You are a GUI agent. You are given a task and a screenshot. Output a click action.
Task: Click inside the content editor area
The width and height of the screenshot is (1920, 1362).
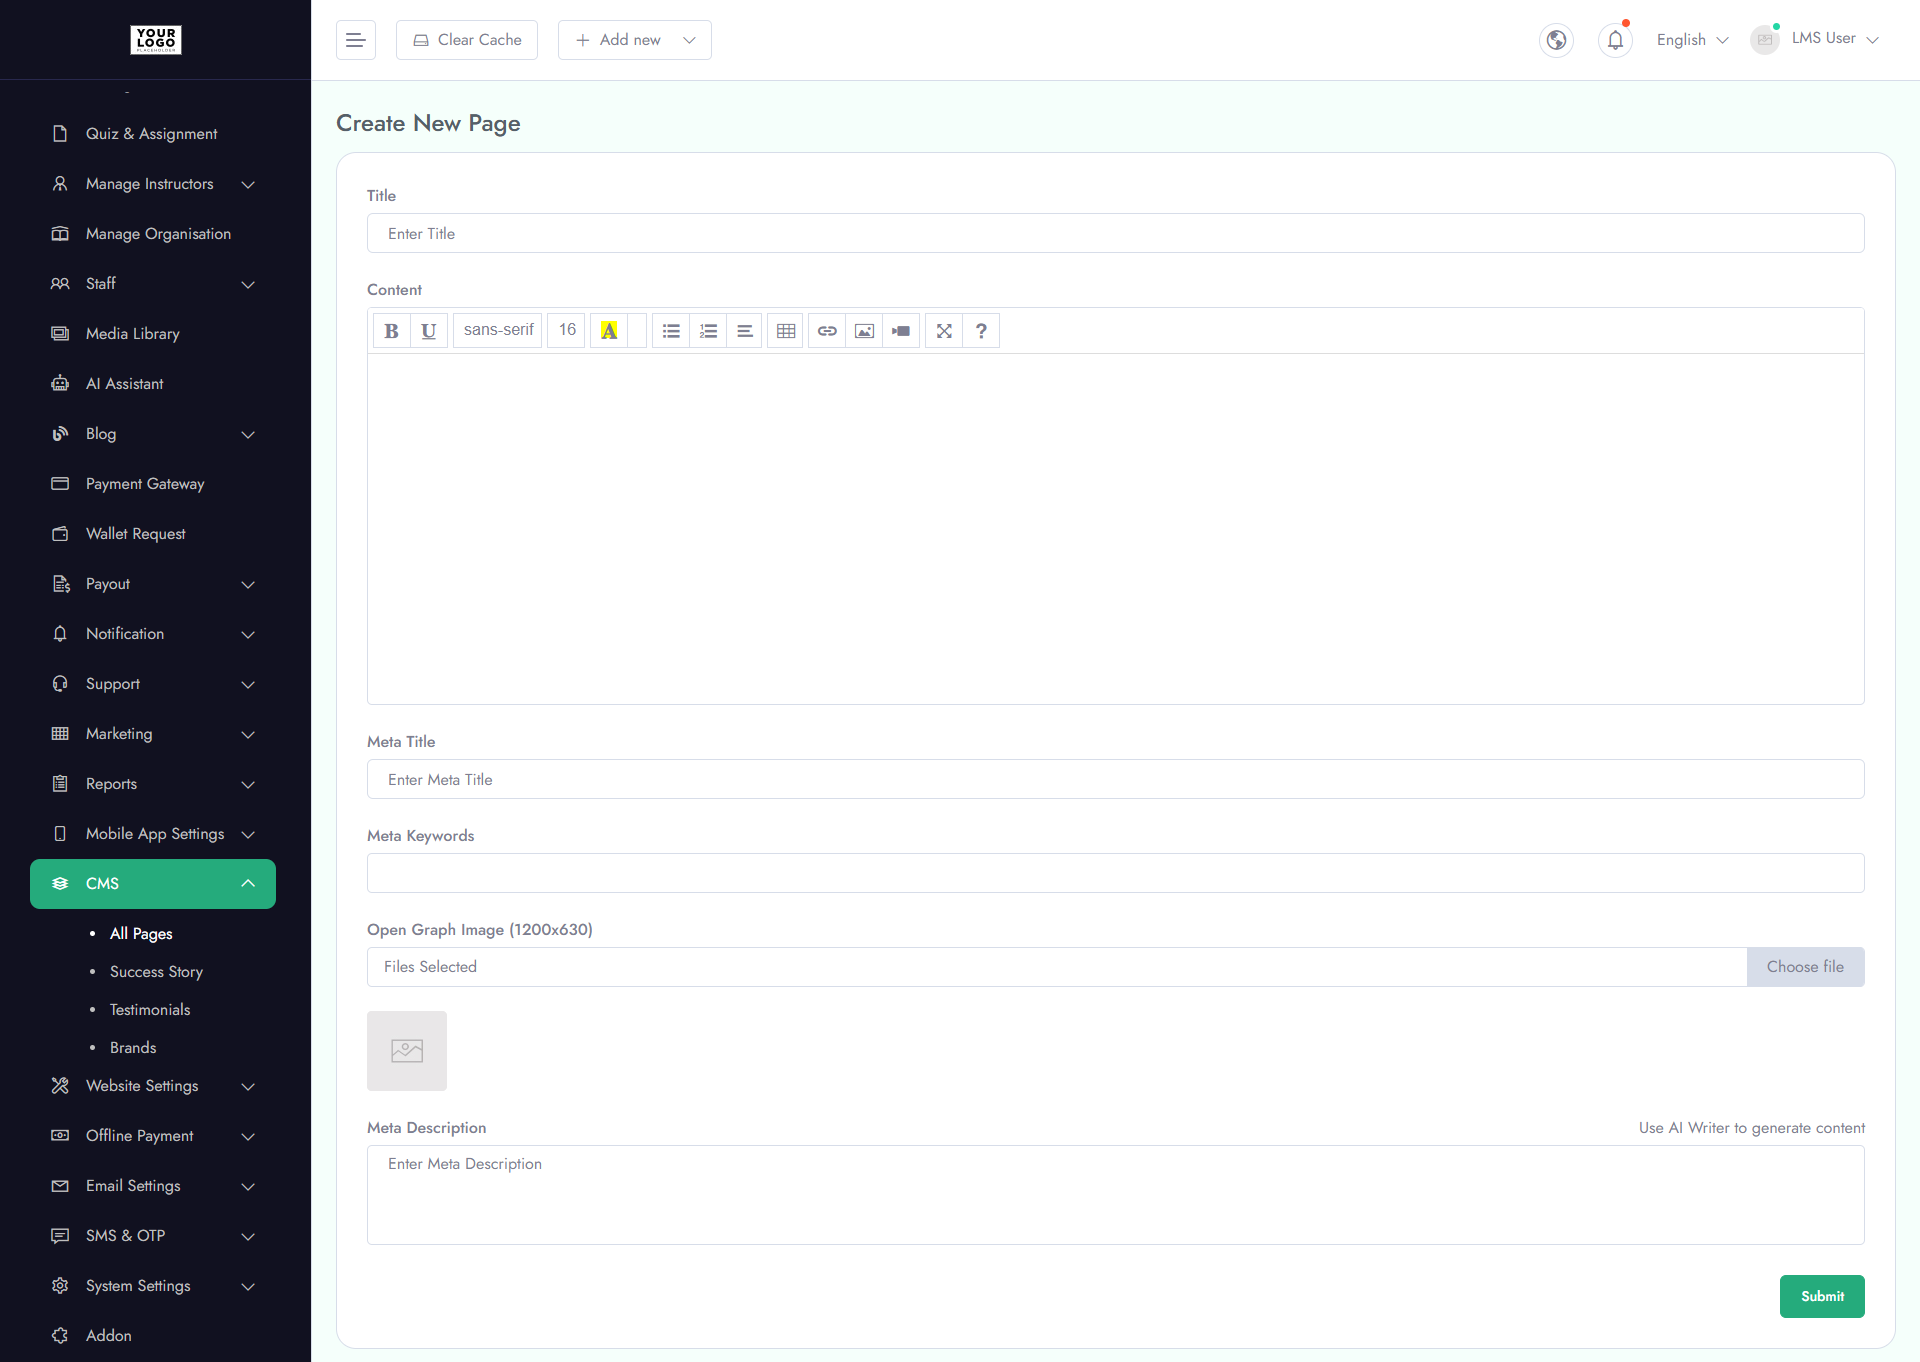1115,528
